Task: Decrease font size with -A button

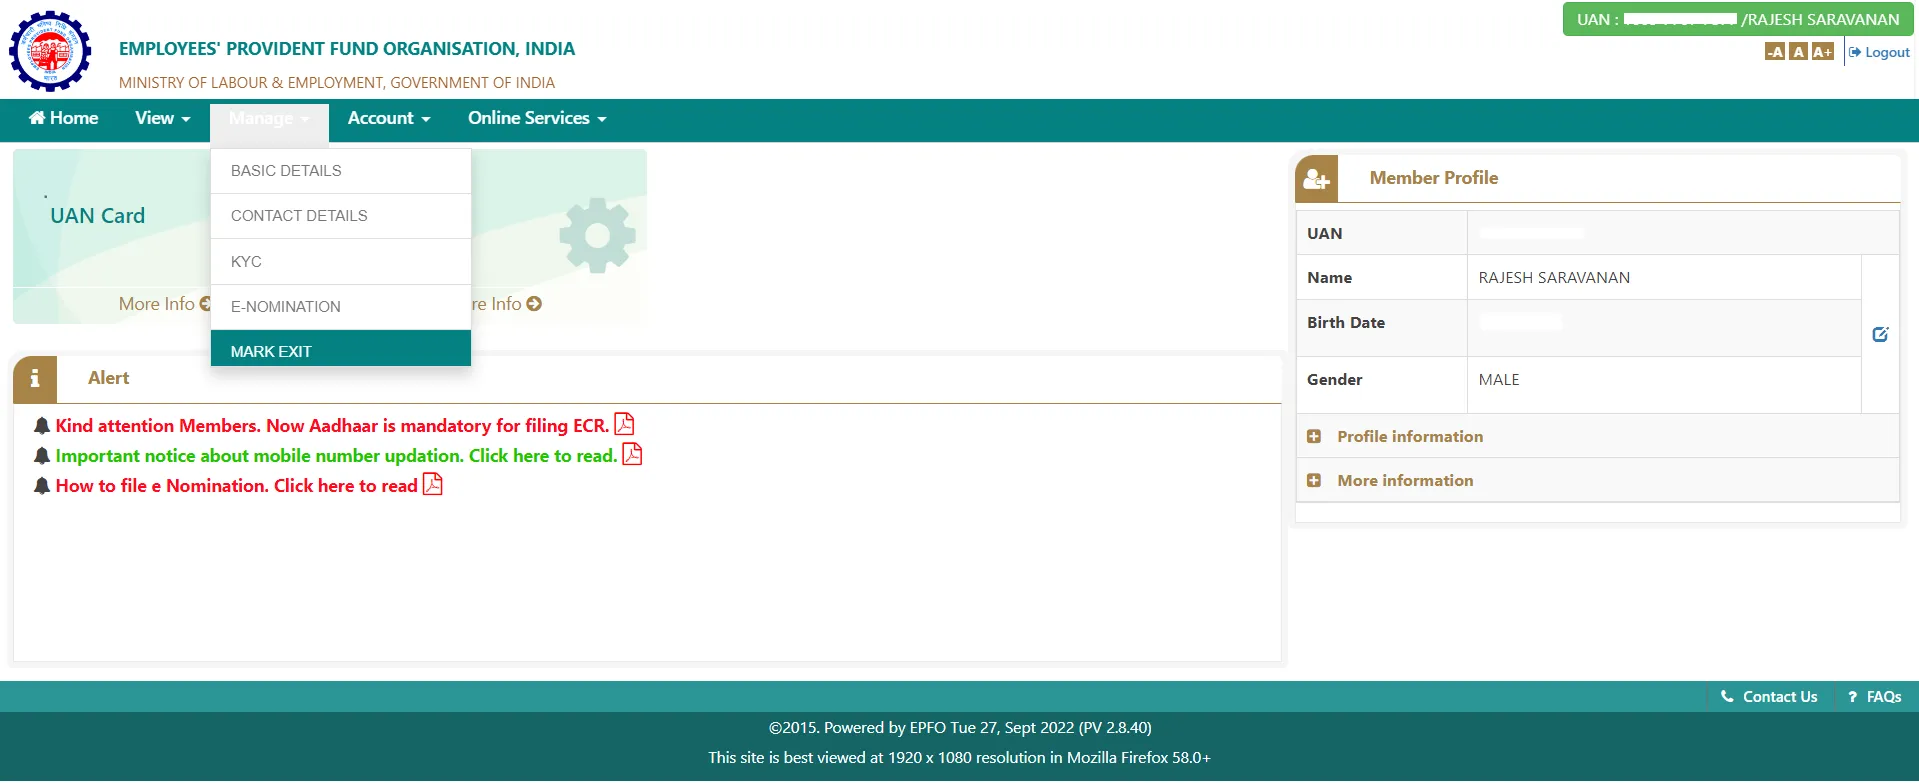Action: [1775, 52]
